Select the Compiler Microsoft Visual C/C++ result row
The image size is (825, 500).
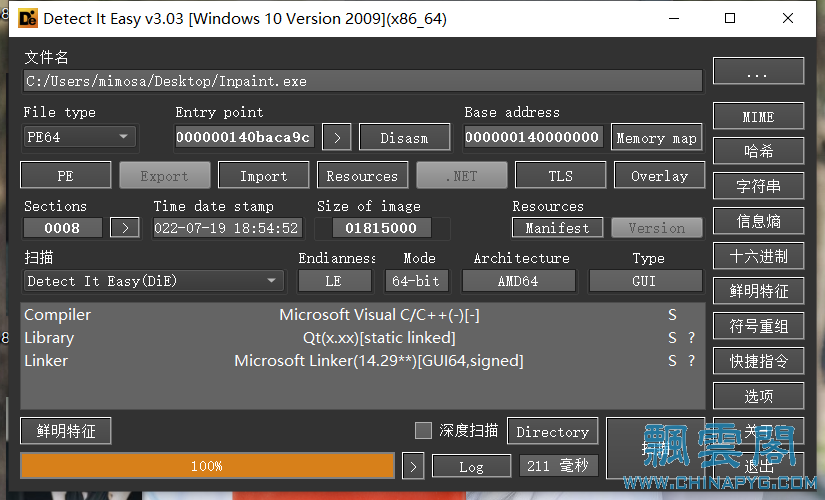click(x=363, y=315)
